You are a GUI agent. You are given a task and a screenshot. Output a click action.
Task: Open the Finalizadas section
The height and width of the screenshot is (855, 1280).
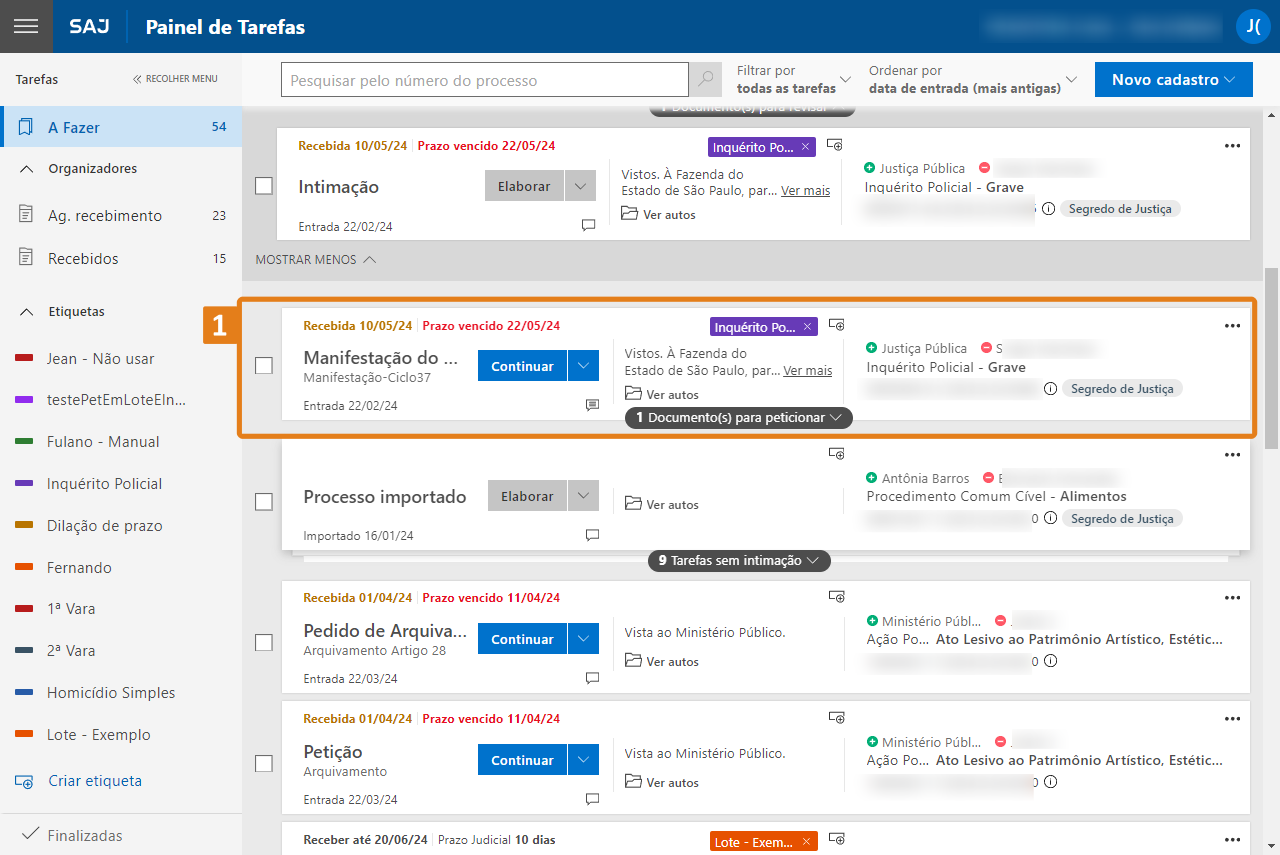pyautogui.click(x=85, y=836)
